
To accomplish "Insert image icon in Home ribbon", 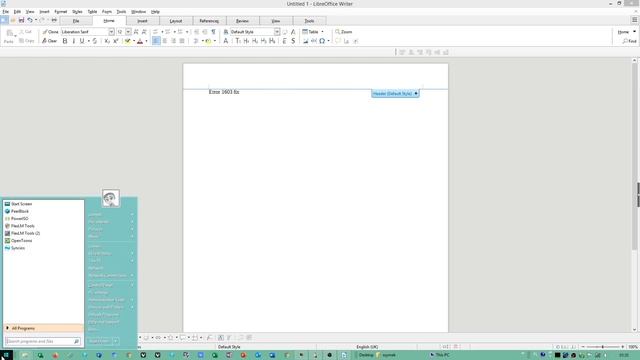I will [x=305, y=41].
